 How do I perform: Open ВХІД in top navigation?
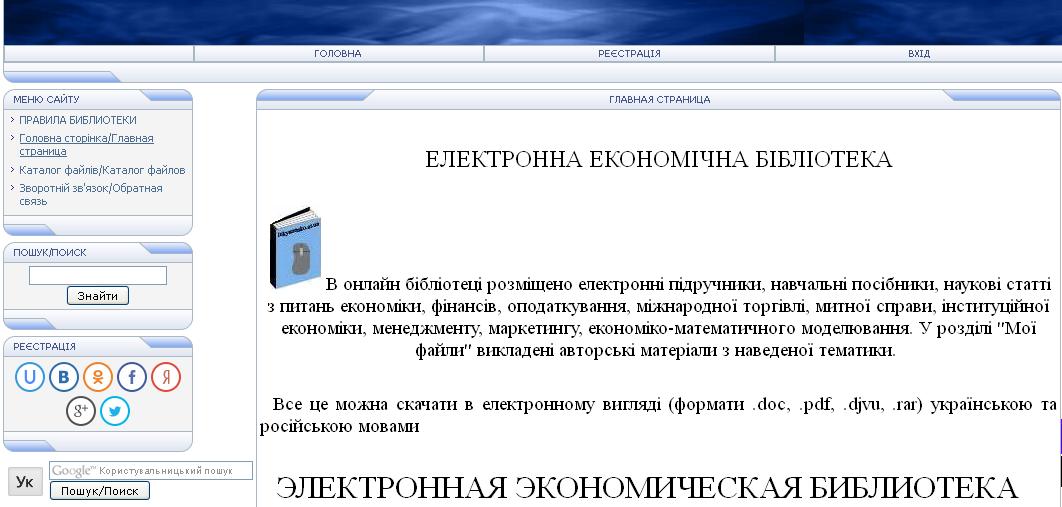coord(918,53)
